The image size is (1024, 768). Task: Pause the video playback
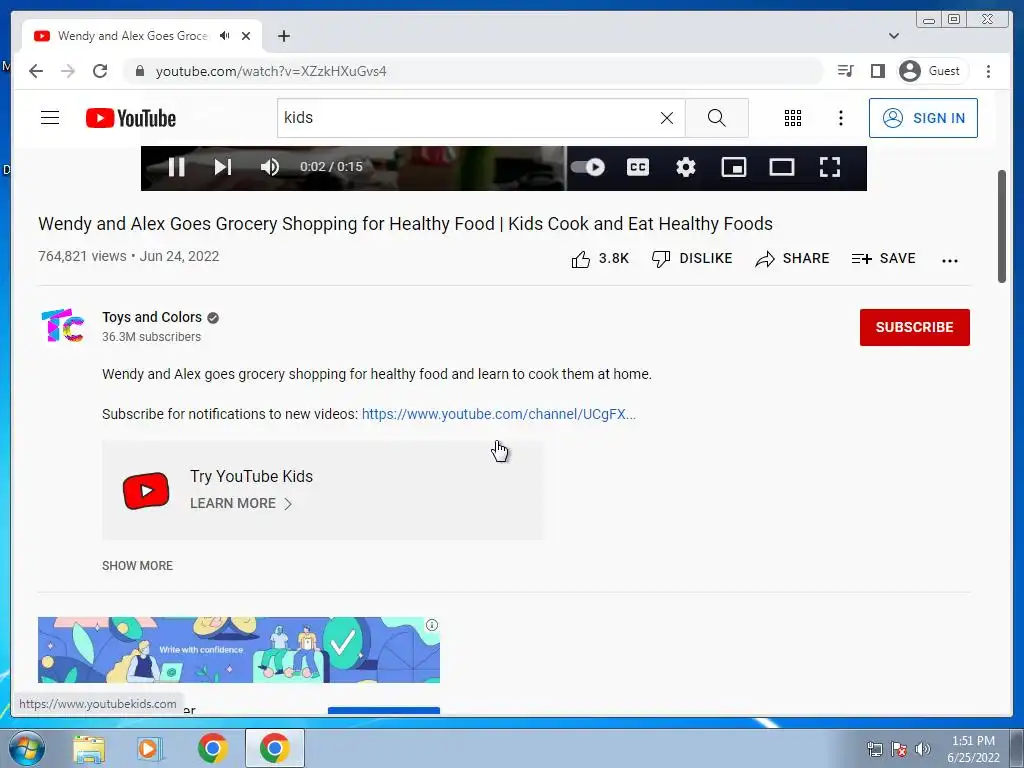(176, 167)
